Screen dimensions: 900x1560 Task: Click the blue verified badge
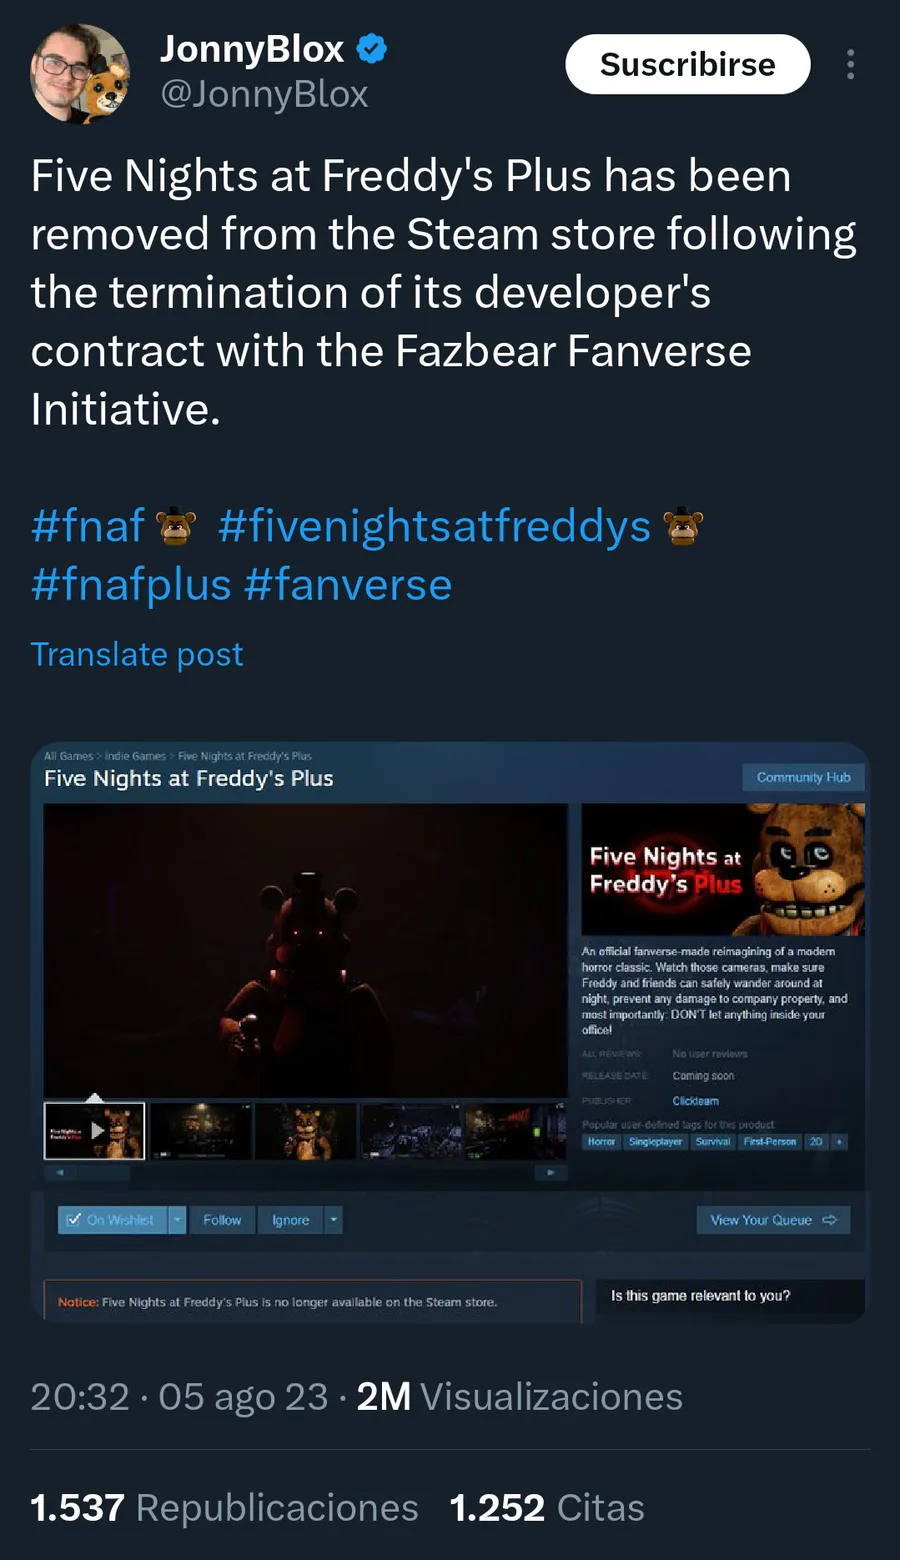click(372, 48)
